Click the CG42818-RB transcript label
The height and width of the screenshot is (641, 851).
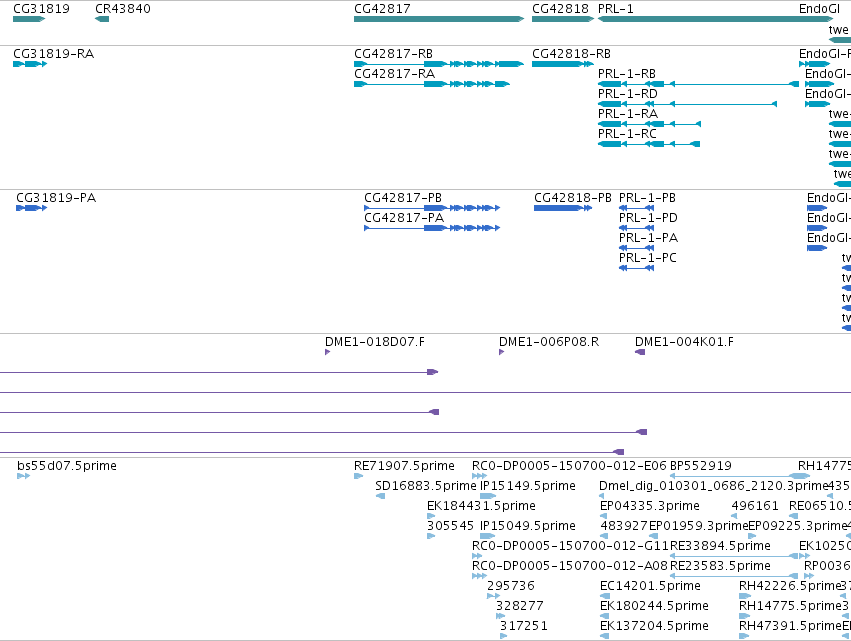click(571, 54)
